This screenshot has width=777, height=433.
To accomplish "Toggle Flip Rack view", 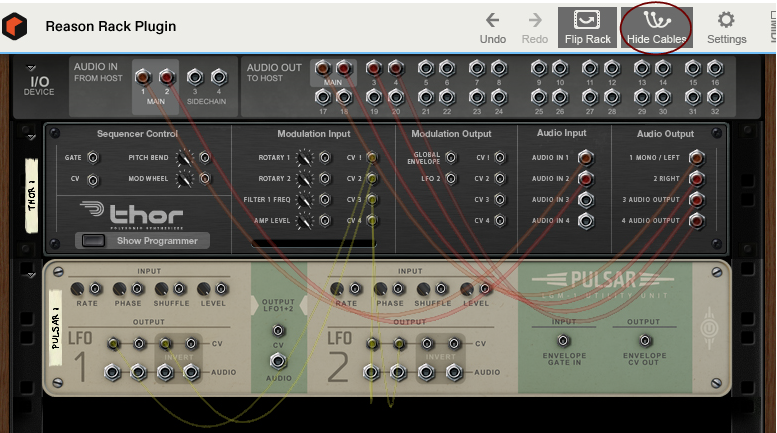I will [587, 27].
